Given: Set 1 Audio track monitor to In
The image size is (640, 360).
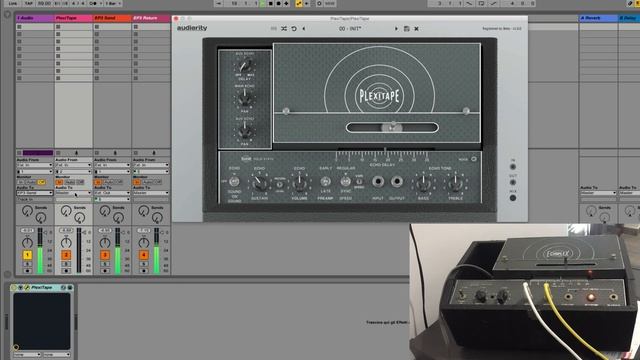Looking at the screenshot, I should (x=21, y=182).
